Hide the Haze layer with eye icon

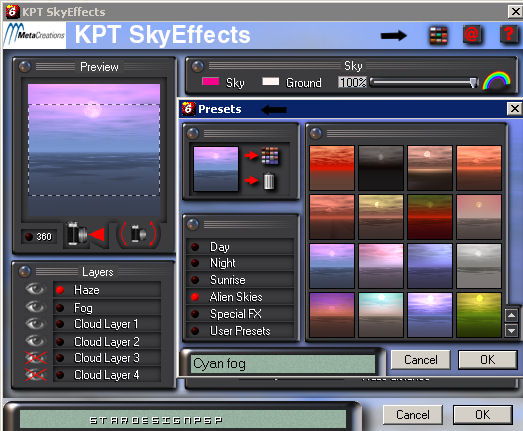[x=35, y=289]
